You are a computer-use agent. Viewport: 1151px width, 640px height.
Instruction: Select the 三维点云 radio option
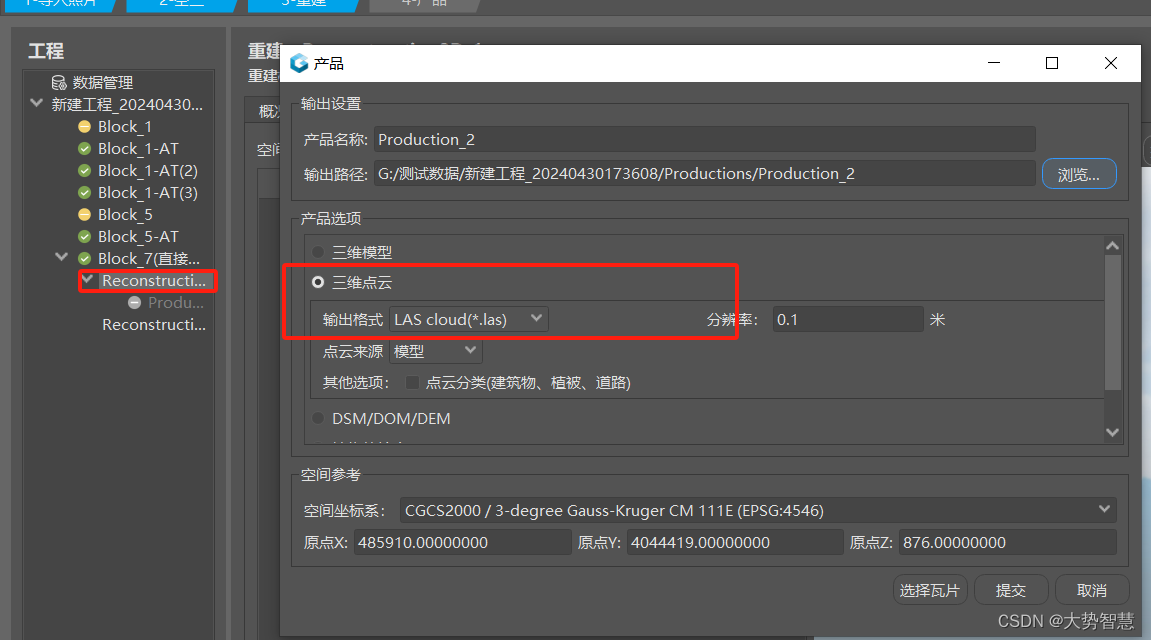318,282
